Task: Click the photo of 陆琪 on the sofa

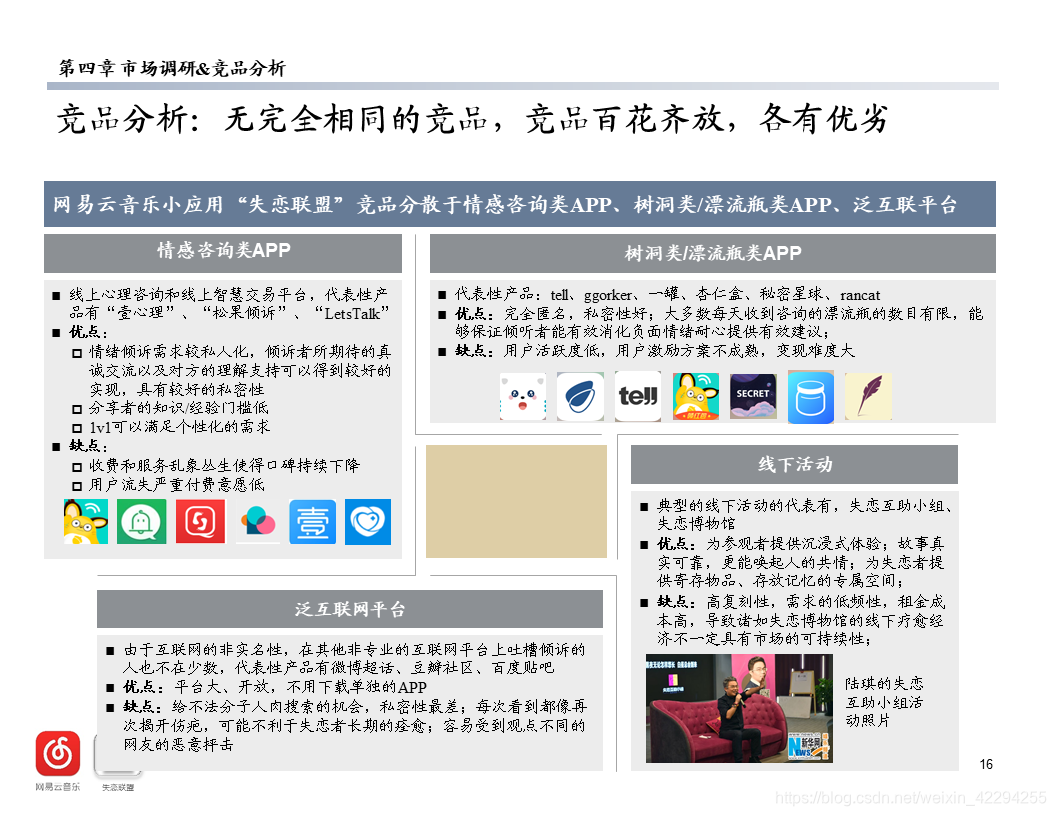Action: (x=739, y=708)
